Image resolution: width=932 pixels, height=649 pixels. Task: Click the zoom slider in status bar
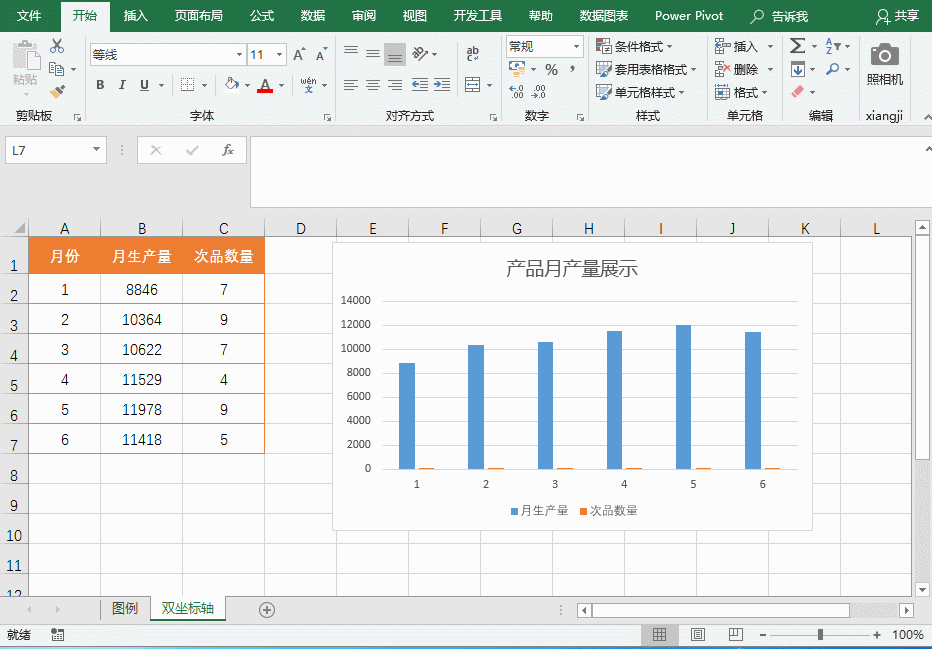(x=820, y=635)
